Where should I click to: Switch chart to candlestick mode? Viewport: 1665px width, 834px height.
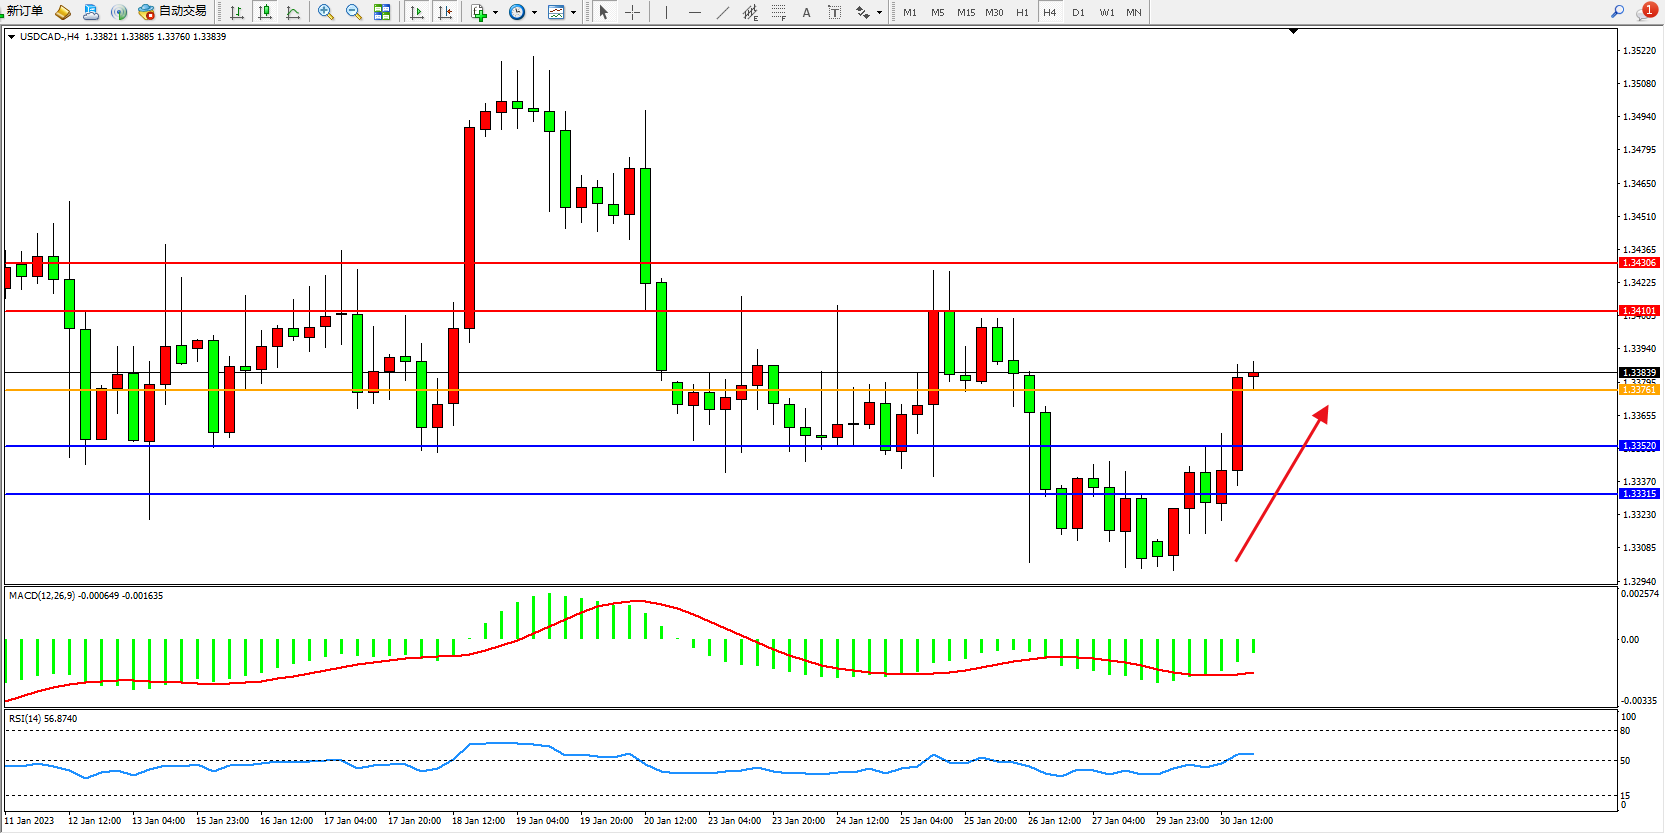[x=265, y=12]
